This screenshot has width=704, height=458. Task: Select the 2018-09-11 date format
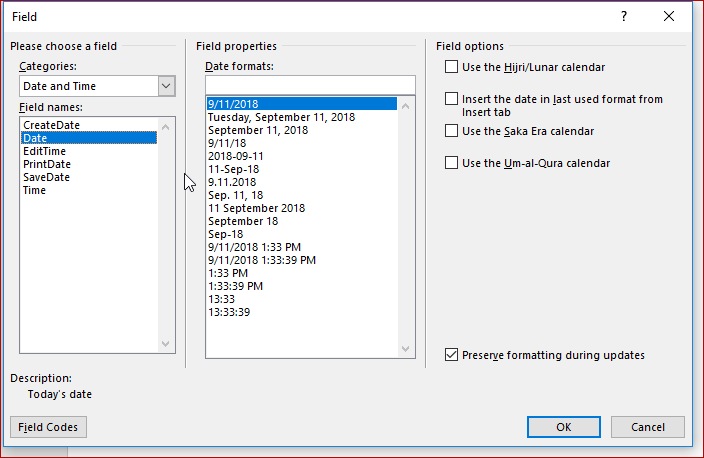click(236, 156)
